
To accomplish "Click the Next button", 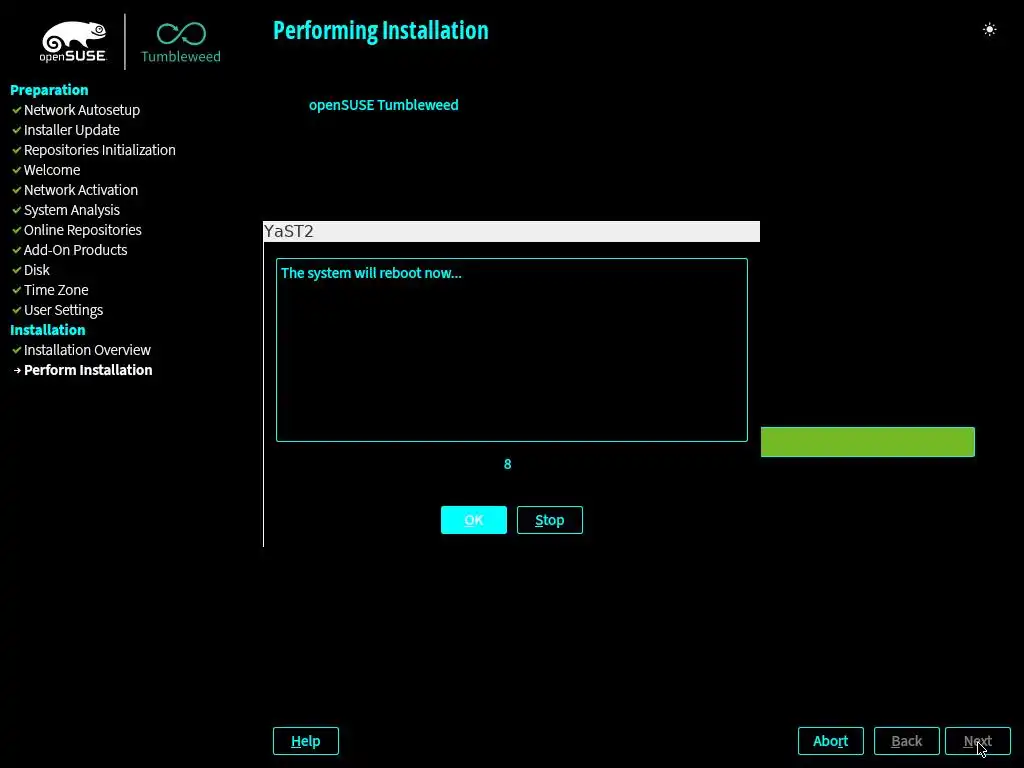I will coord(978,741).
